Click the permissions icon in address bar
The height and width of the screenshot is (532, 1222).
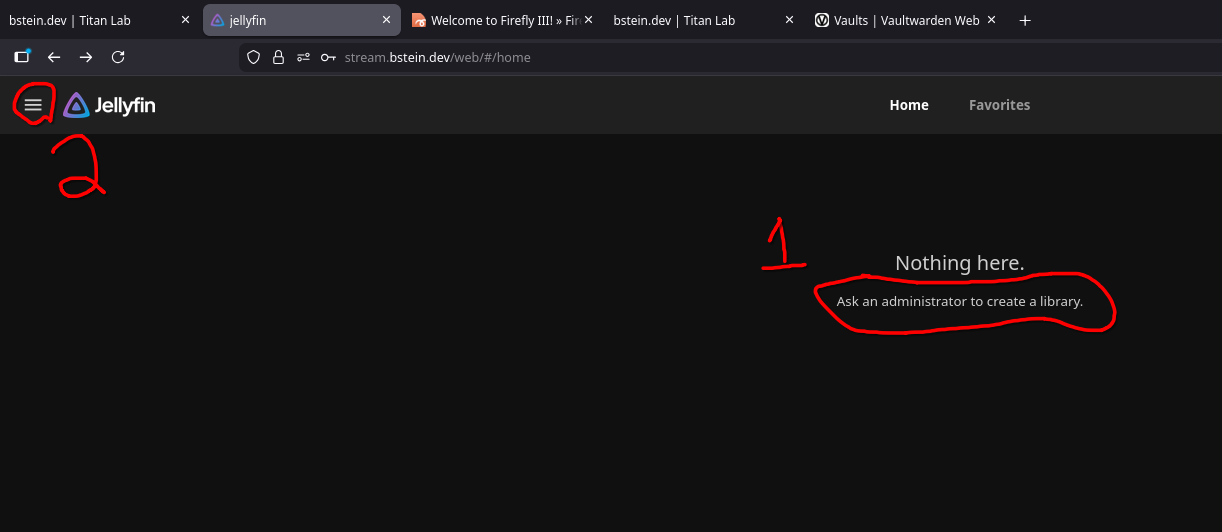[303, 57]
